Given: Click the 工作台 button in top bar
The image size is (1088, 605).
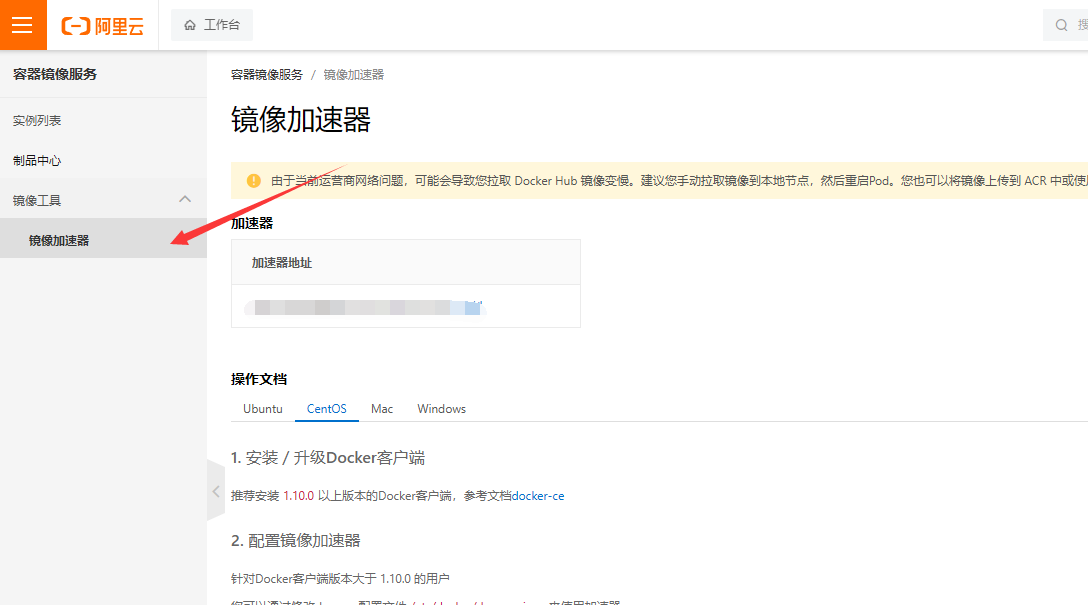Looking at the screenshot, I should point(212,25).
